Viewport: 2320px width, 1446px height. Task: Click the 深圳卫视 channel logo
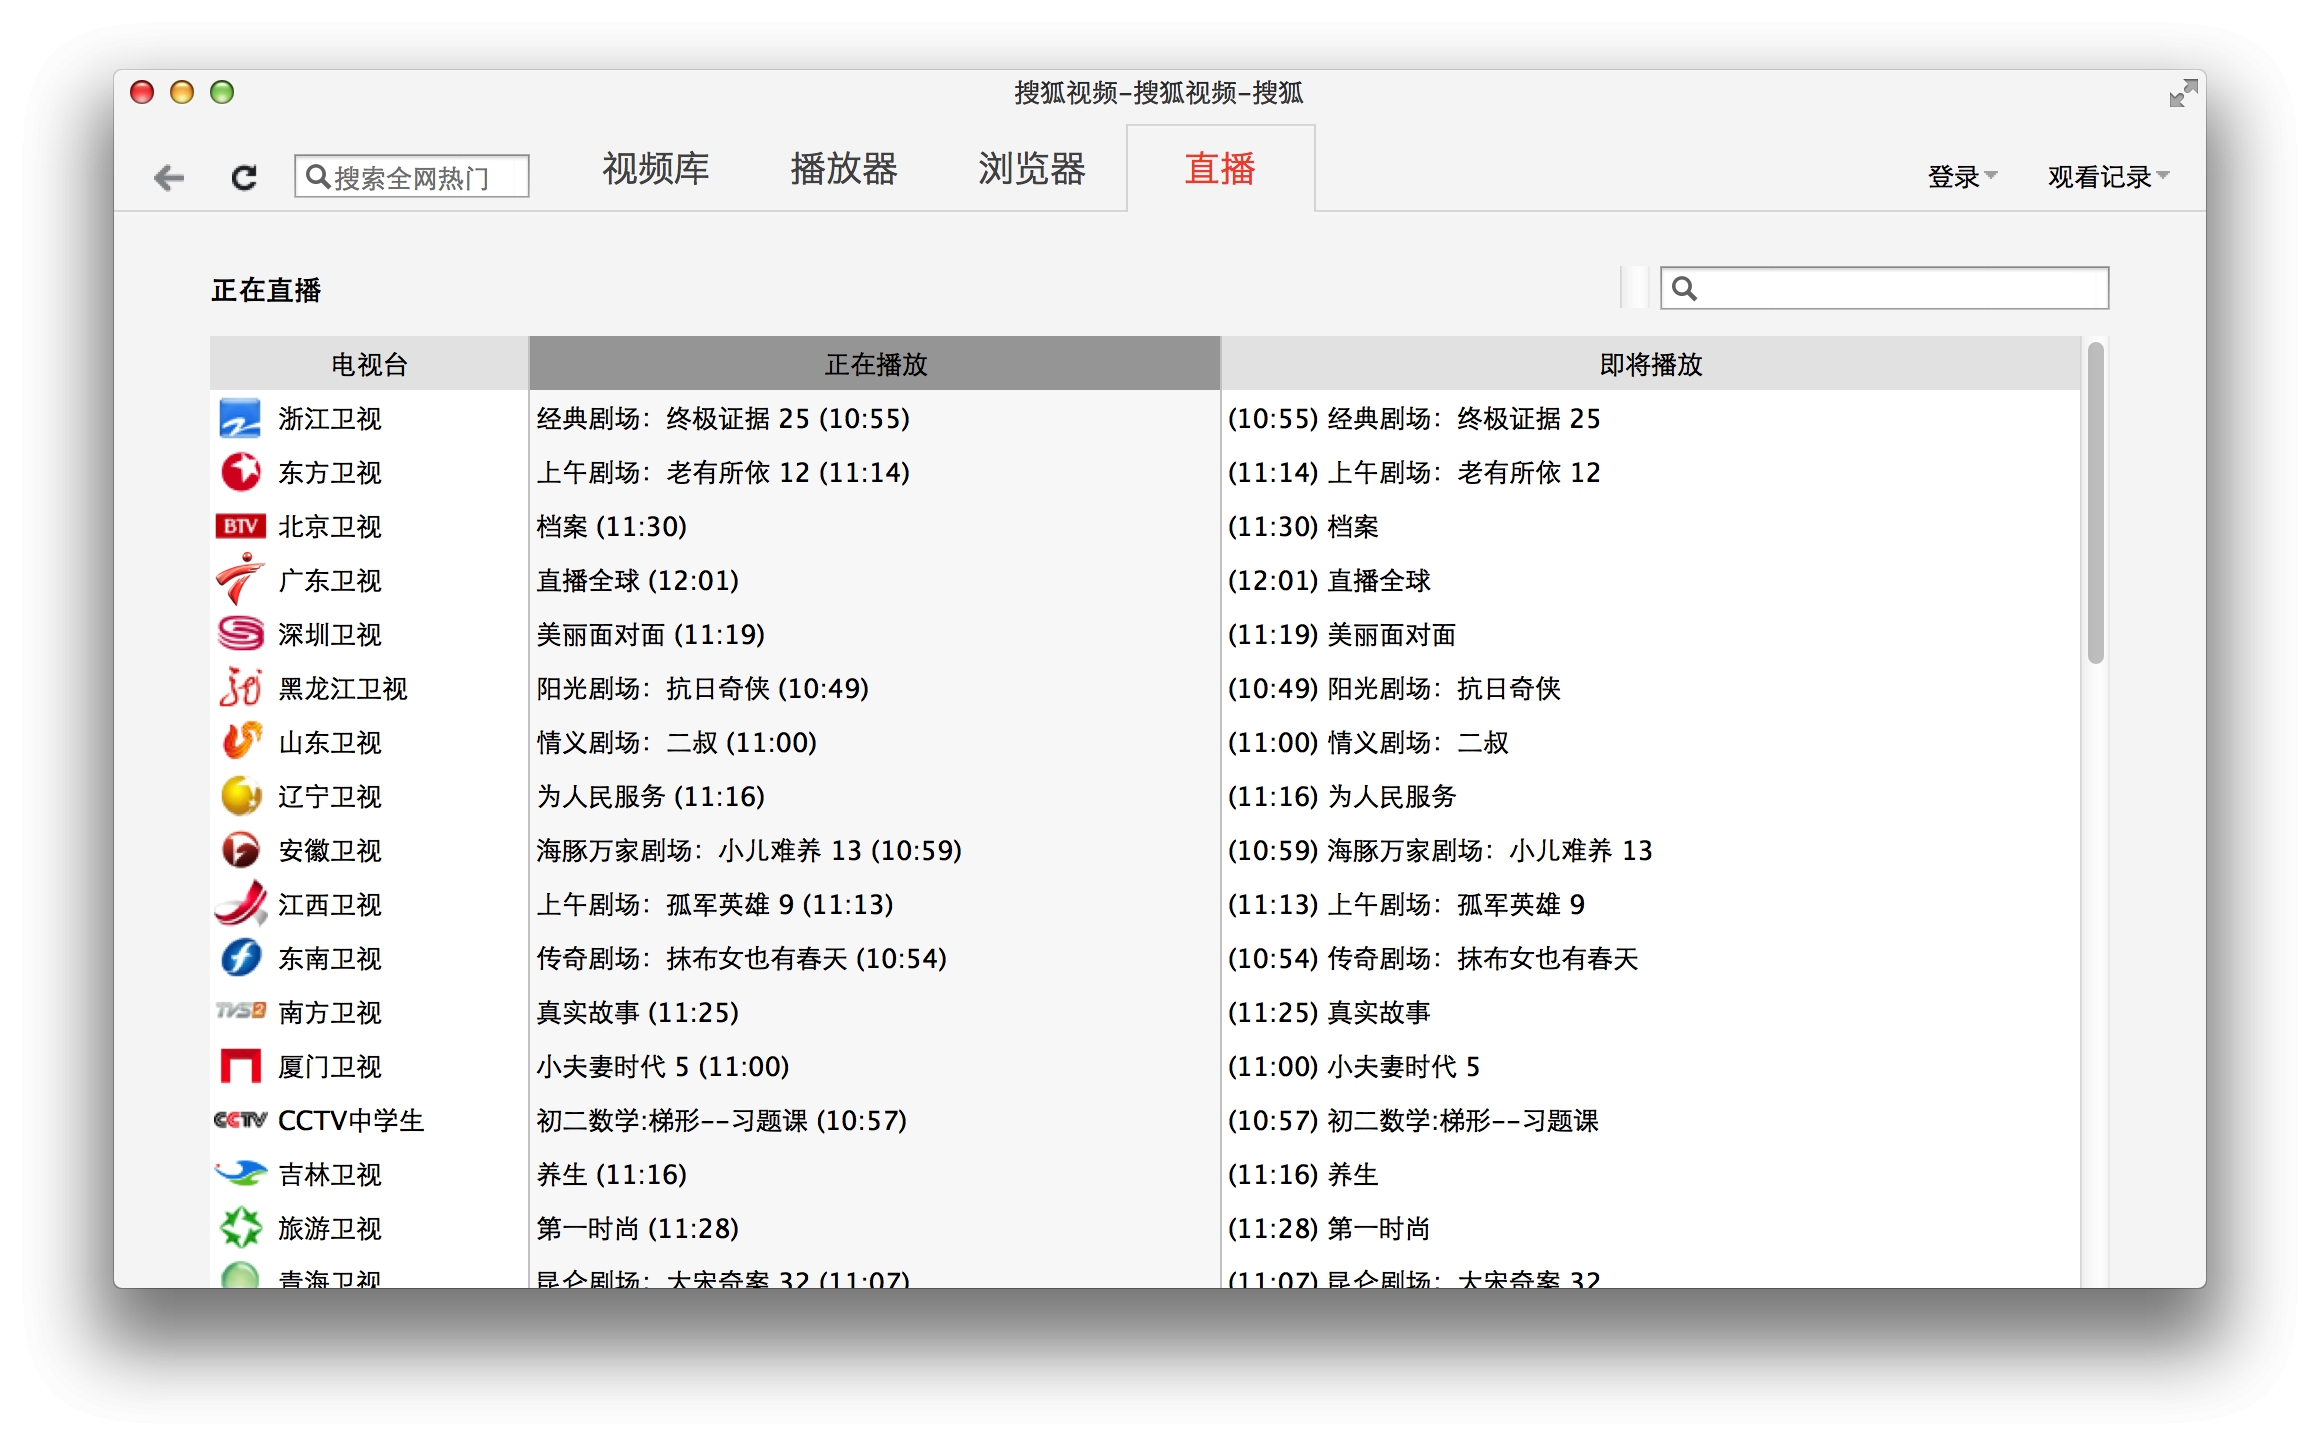(x=240, y=634)
